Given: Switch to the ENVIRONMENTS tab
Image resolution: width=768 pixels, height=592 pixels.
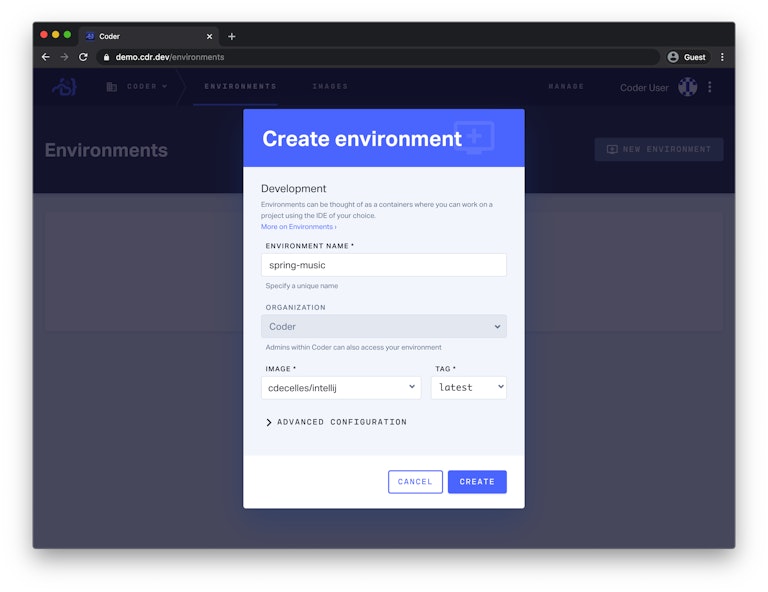Looking at the screenshot, I should tap(240, 86).
